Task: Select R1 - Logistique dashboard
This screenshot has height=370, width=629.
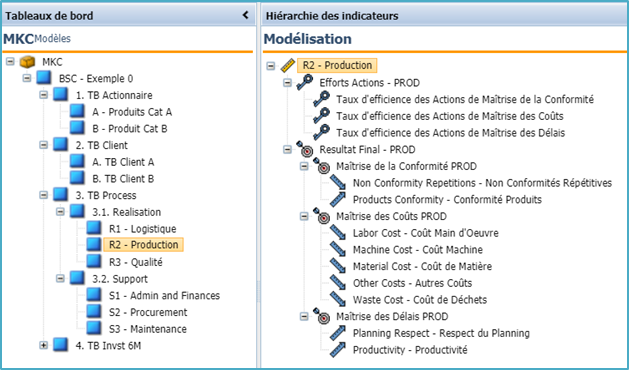Action: [x=142, y=229]
